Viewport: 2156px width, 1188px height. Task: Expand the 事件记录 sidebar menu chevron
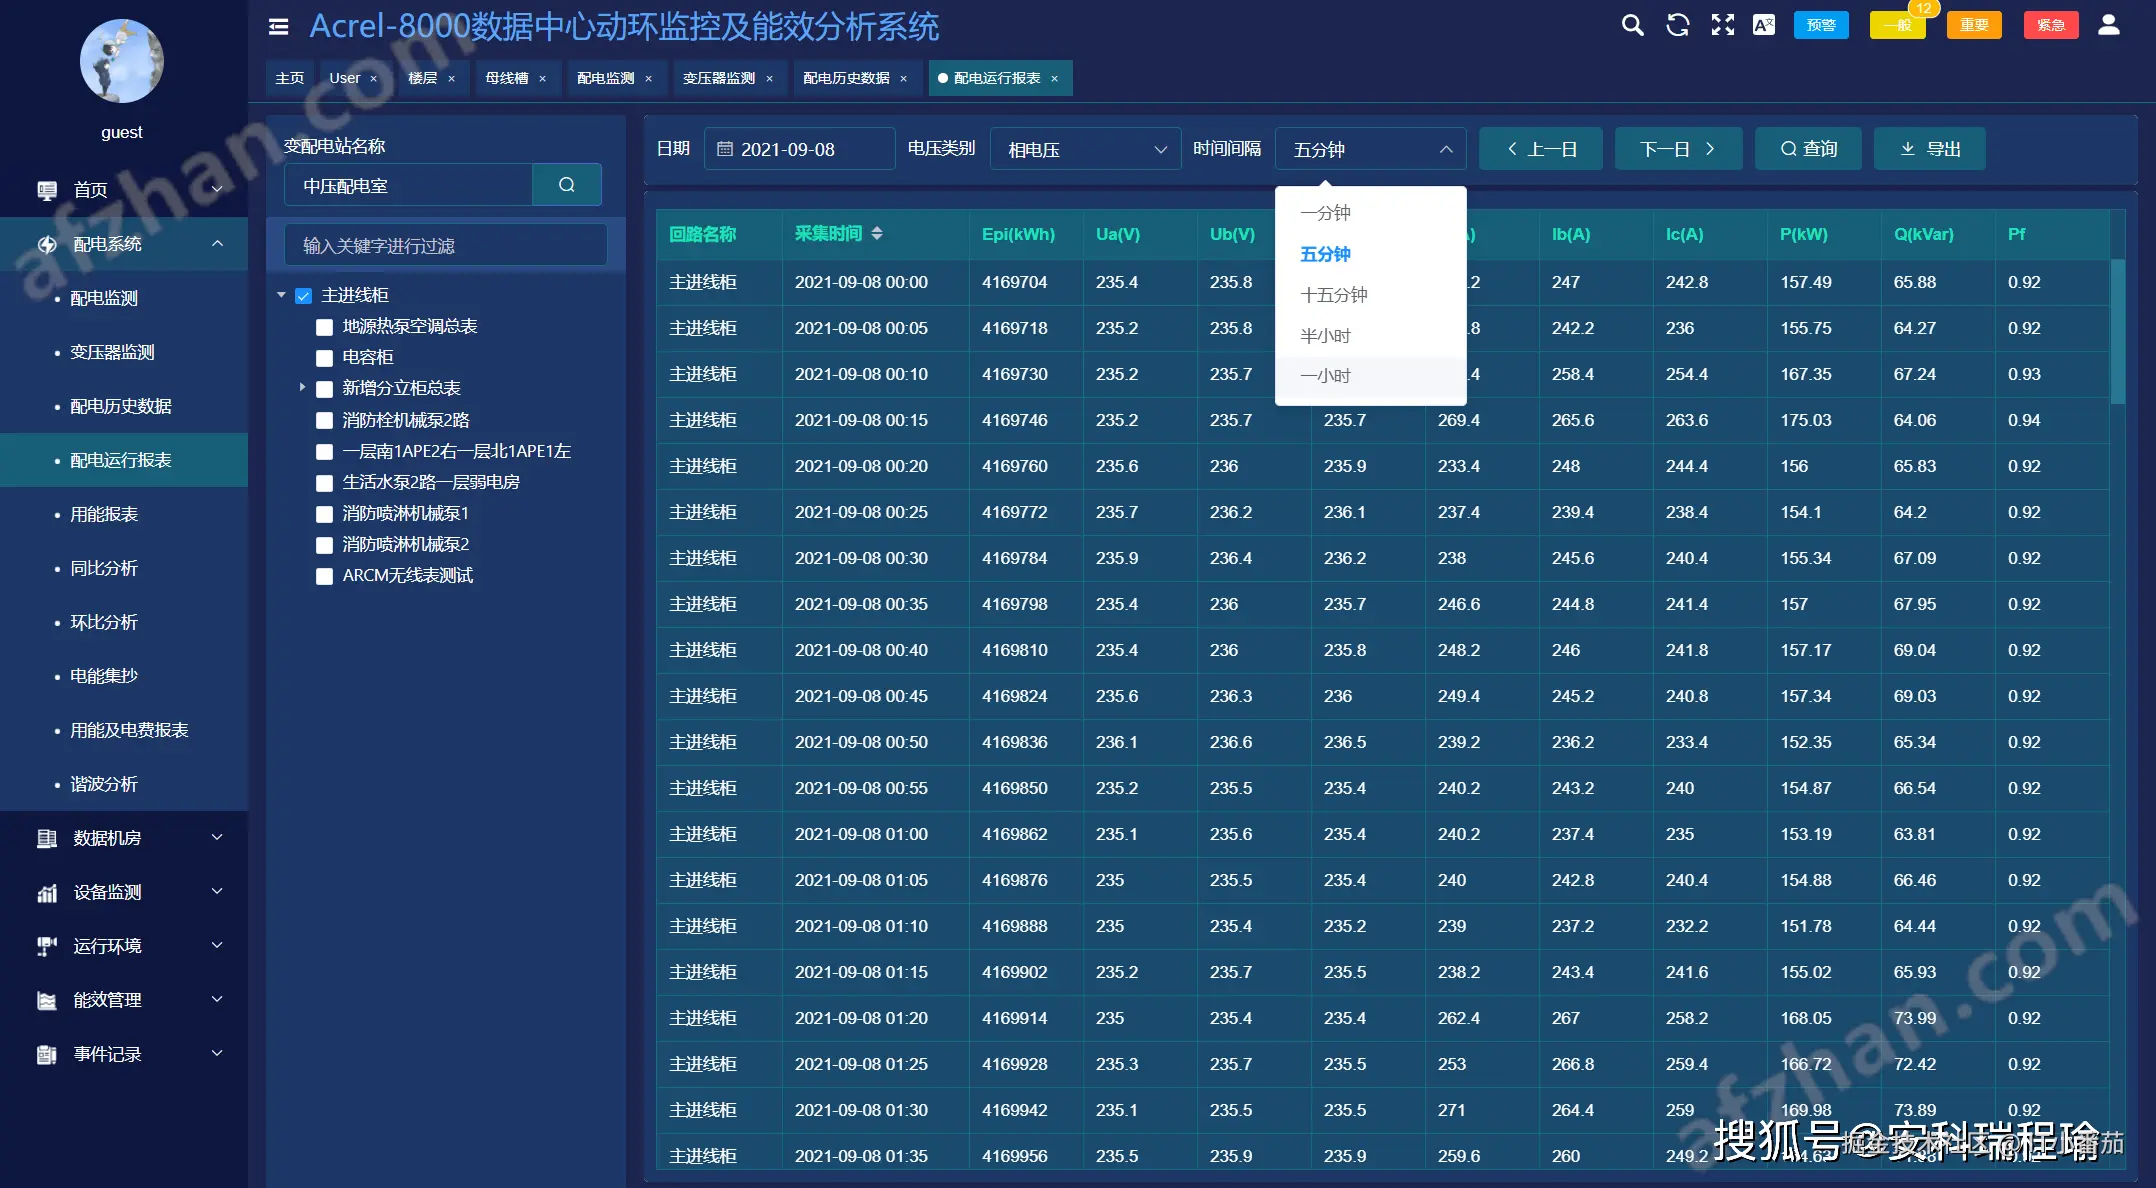[217, 1054]
